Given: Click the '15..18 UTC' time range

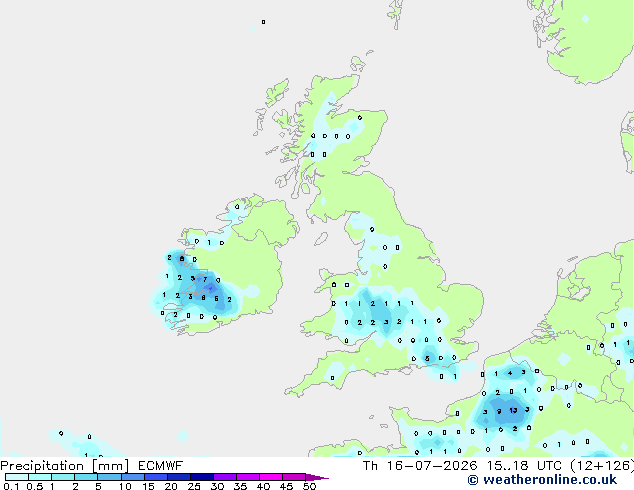Looking at the screenshot, I should coord(524,466).
